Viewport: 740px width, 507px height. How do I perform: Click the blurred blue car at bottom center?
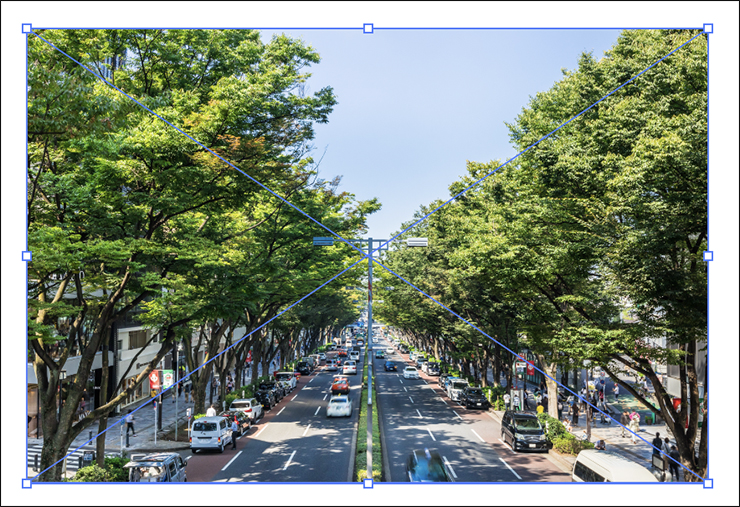pos(427,465)
